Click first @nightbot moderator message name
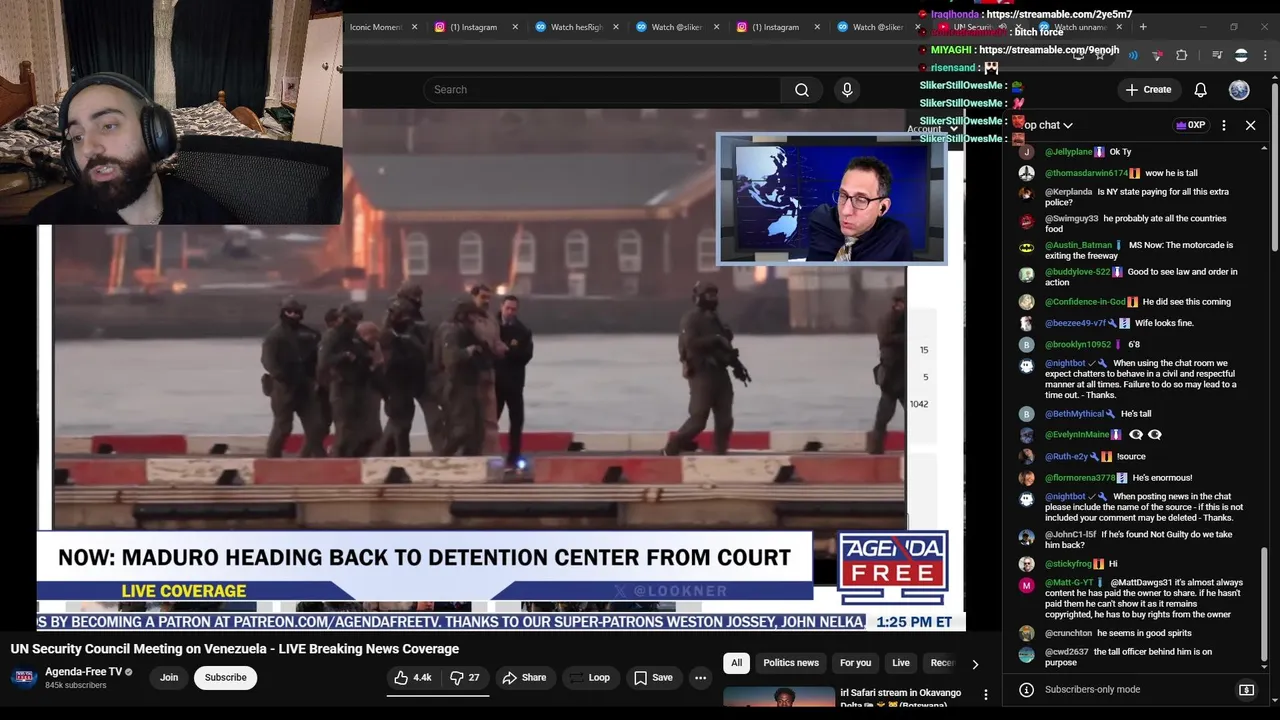Screen dimensions: 1280x720 [1065, 364]
